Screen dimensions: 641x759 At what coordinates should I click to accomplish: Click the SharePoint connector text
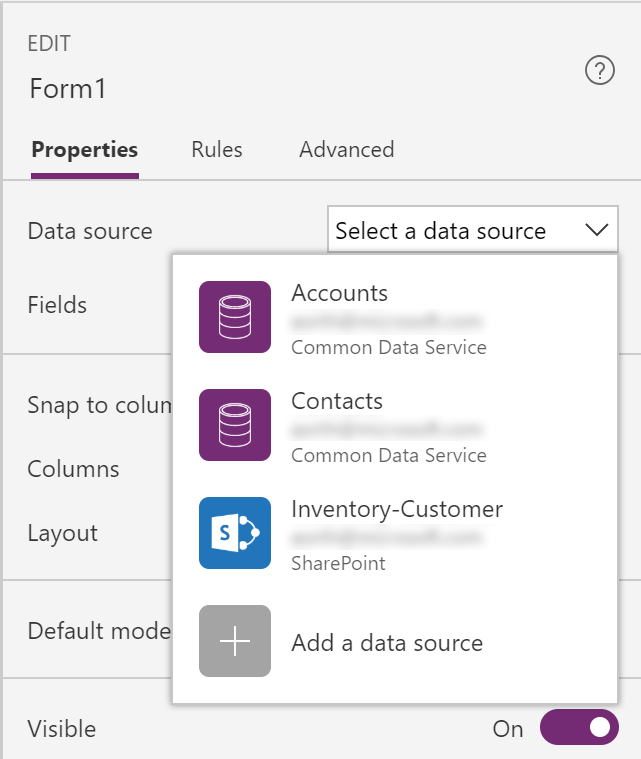[x=338, y=563]
